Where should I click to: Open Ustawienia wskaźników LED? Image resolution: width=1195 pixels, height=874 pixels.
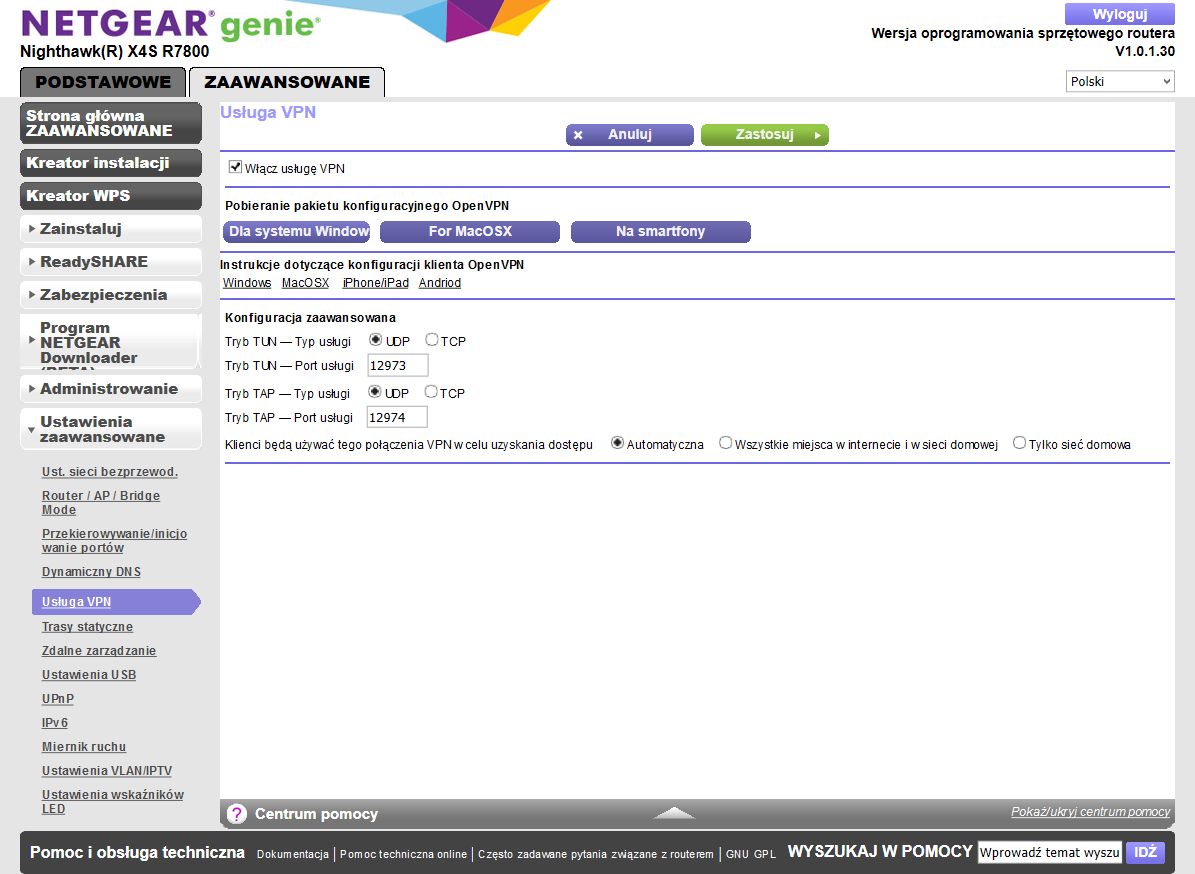(x=113, y=802)
